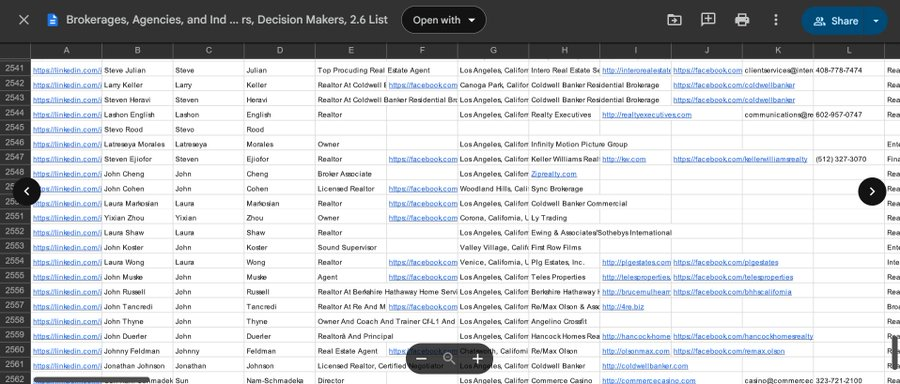Open the interorealestate link in row 2541

point(636,71)
